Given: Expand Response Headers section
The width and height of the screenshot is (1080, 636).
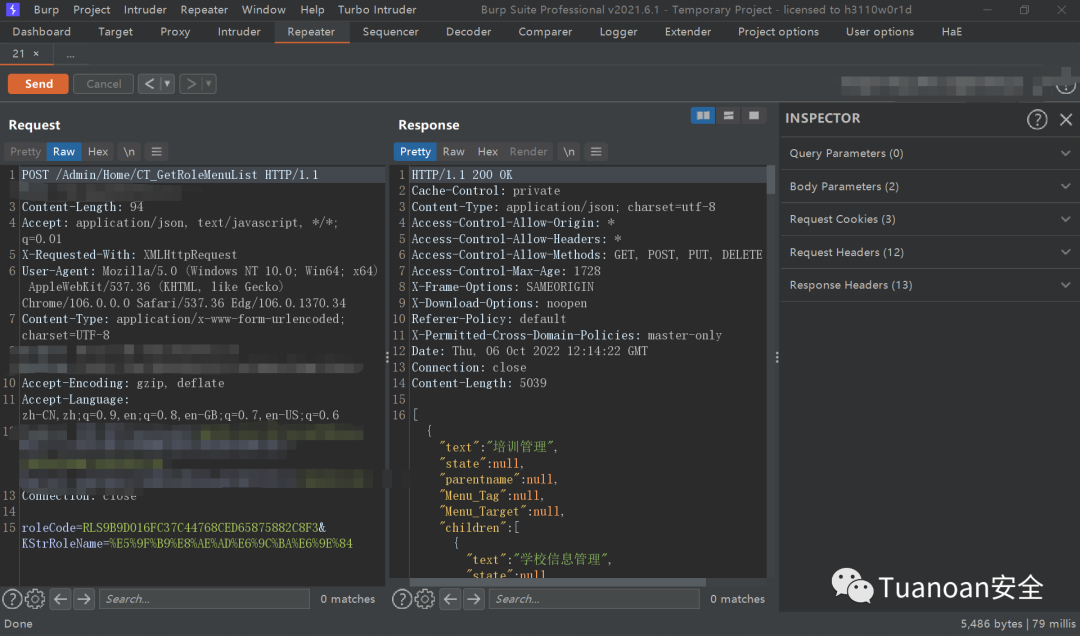Looking at the screenshot, I should click(929, 285).
